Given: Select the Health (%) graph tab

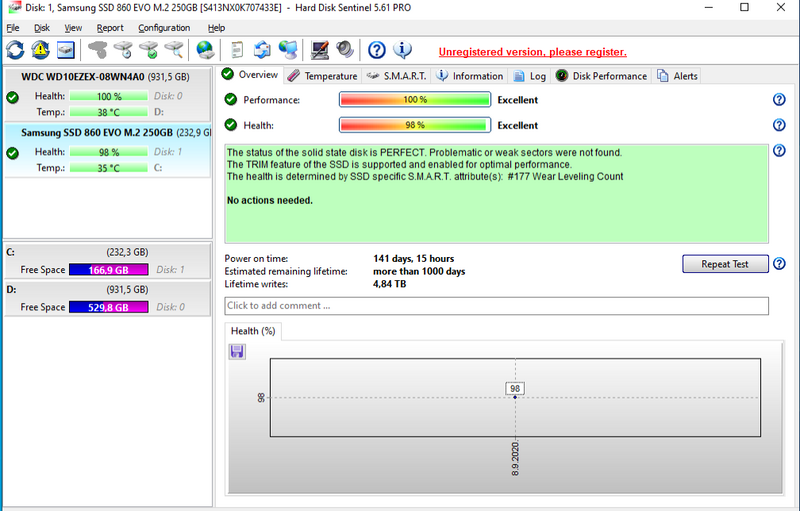Looking at the screenshot, I should pos(253,331).
